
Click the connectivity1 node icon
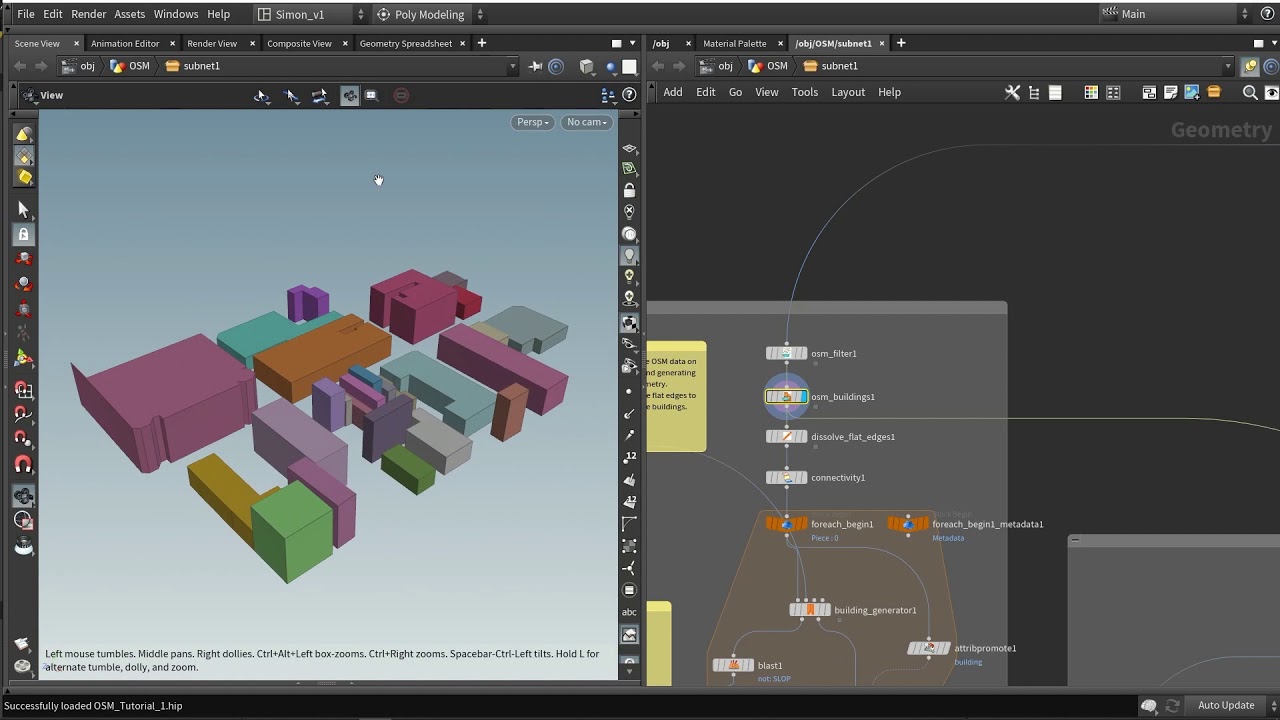(x=786, y=478)
